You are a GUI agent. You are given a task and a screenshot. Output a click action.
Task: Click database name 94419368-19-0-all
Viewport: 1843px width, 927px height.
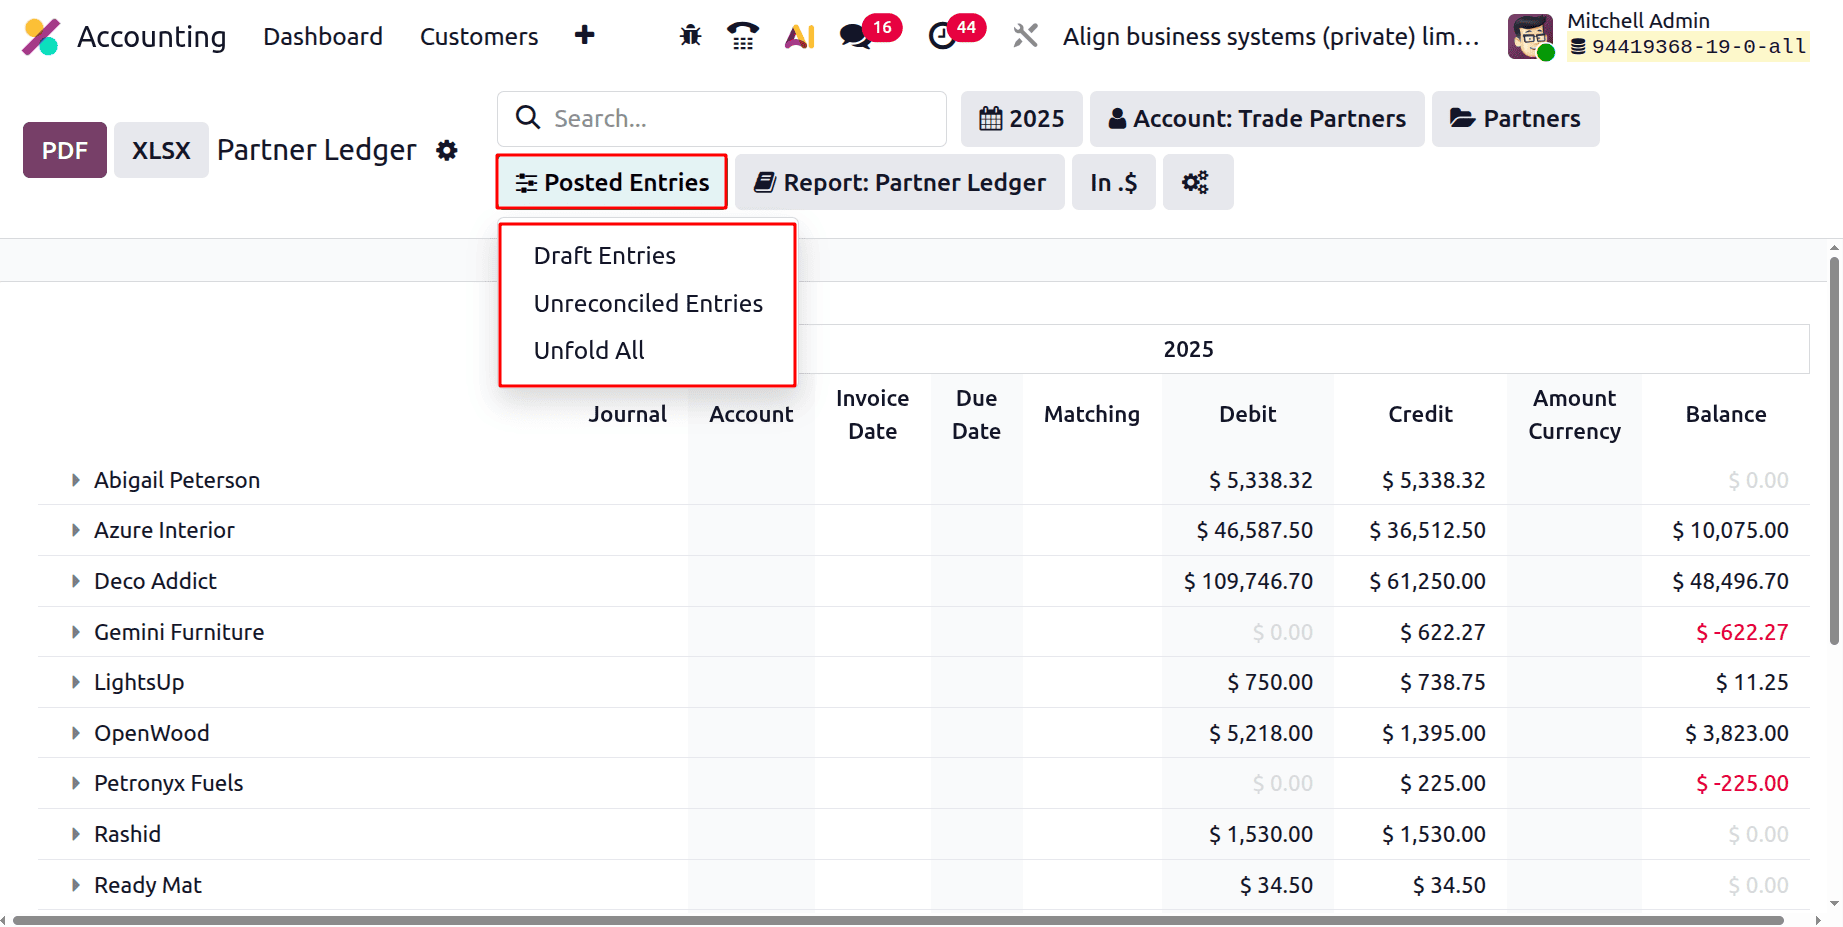click(1689, 47)
